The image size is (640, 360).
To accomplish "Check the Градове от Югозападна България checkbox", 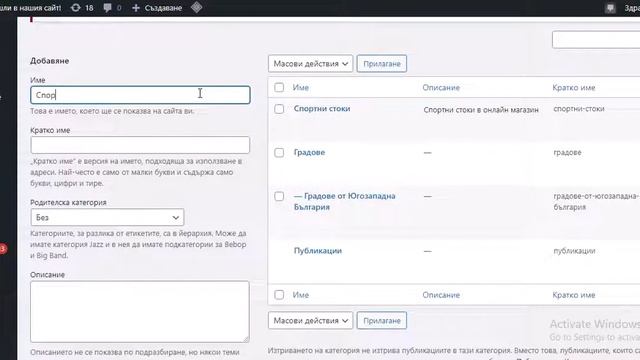I will (x=279, y=196).
